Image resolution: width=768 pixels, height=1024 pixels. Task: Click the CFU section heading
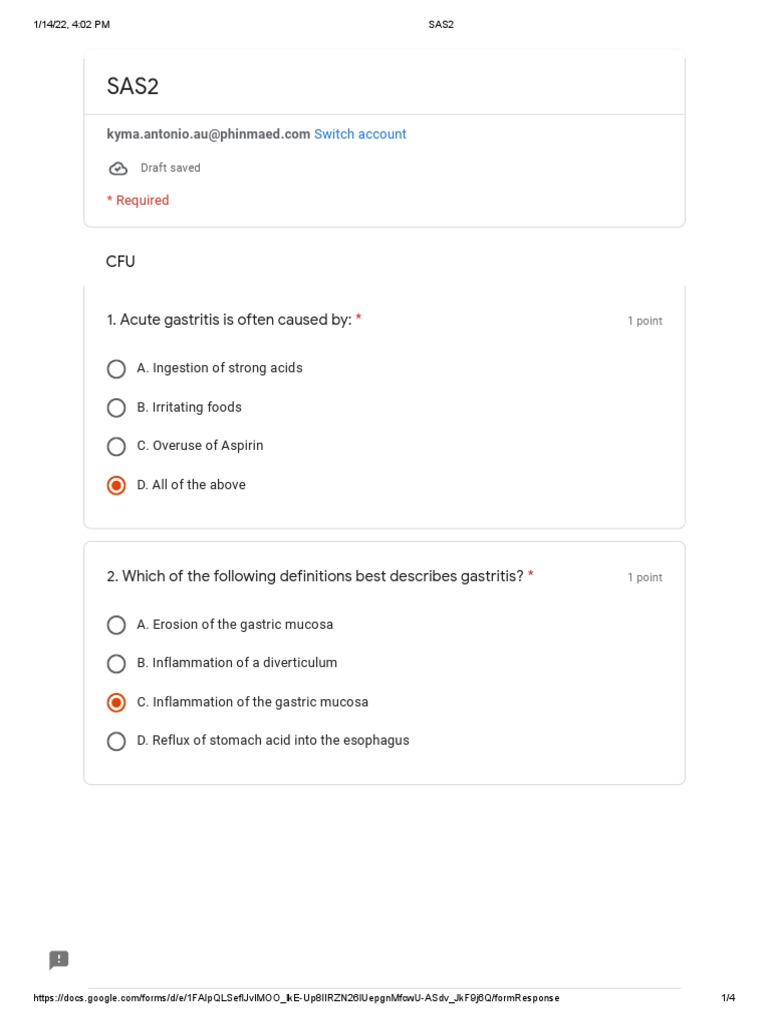120,262
